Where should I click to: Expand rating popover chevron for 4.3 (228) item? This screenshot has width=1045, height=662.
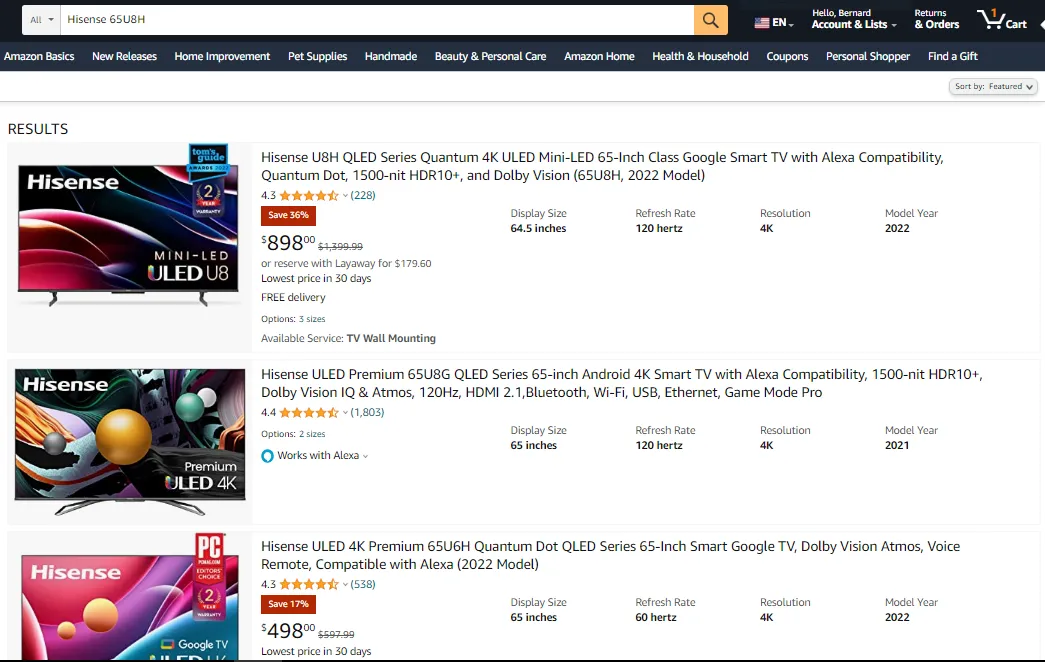coord(345,195)
